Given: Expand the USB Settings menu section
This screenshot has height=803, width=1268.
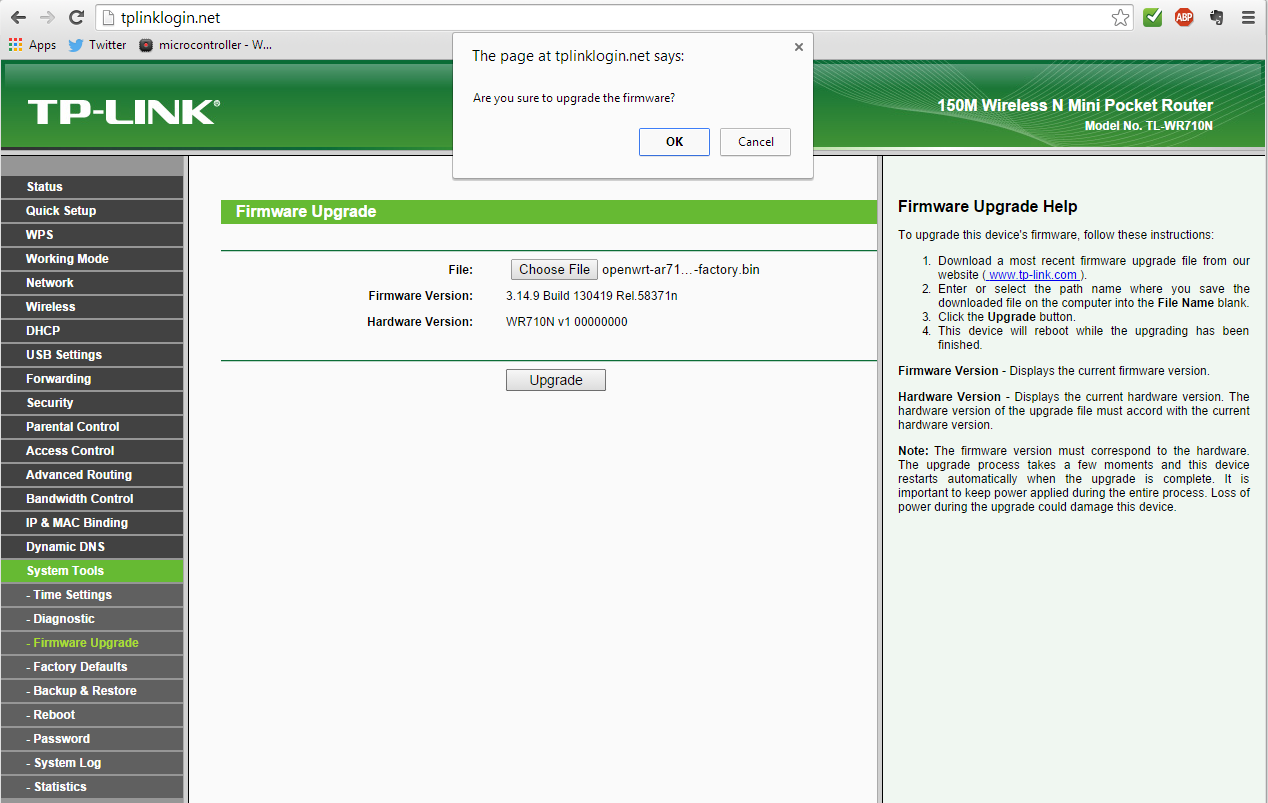Looking at the screenshot, I should coord(64,355).
